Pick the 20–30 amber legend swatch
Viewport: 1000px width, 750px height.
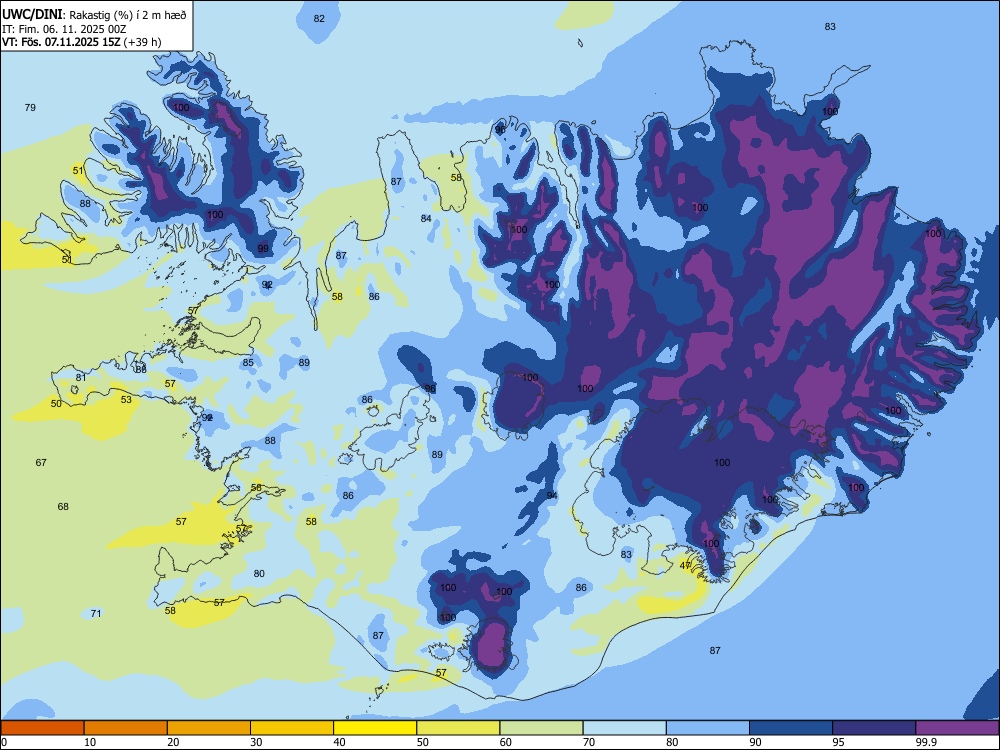(209, 728)
